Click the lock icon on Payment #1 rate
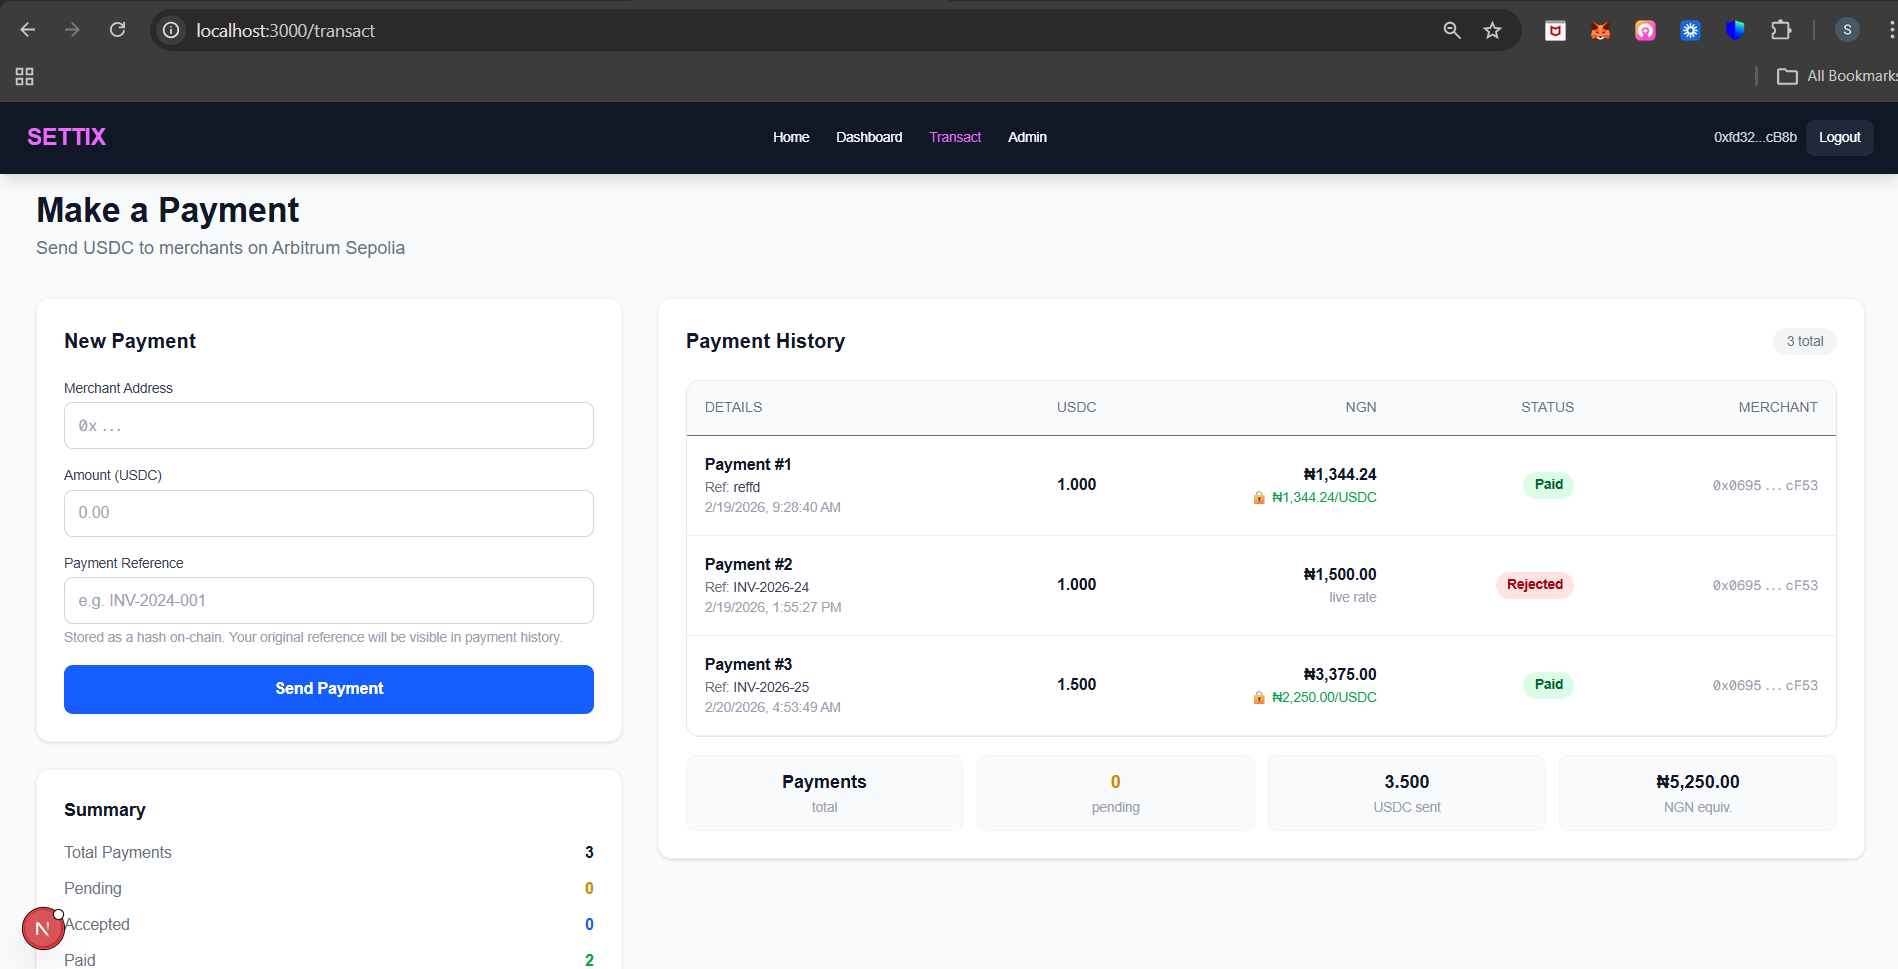Image resolution: width=1898 pixels, height=969 pixels. (x=1259, y=498)
